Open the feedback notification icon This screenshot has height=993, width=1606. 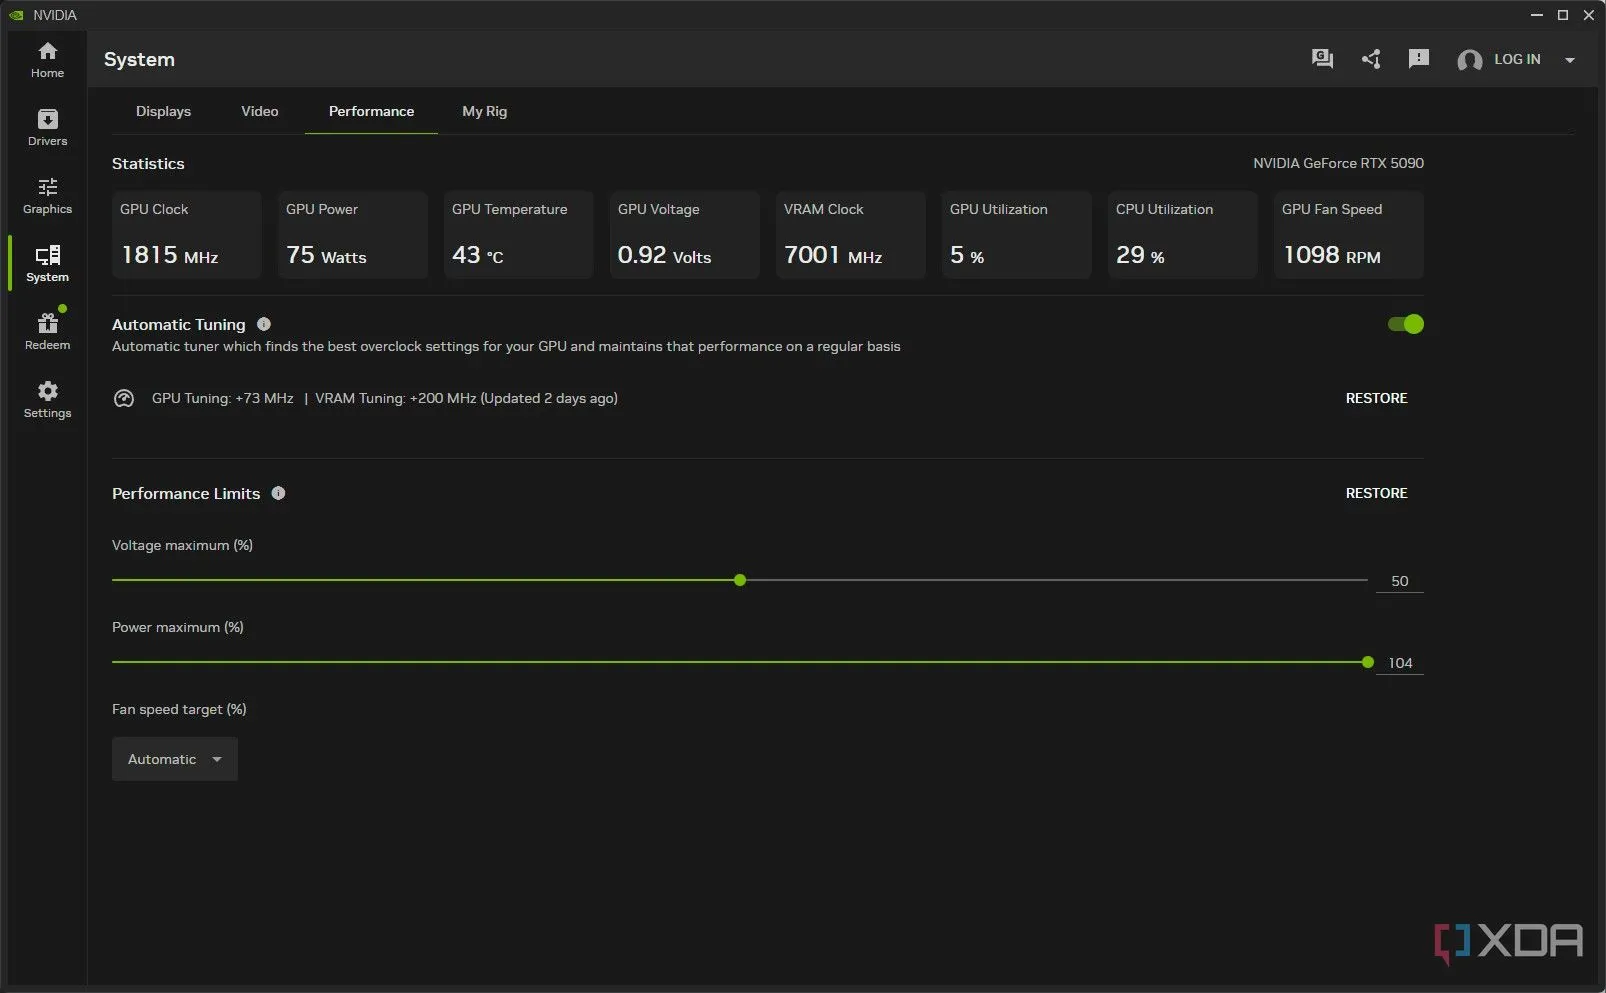[1418, 59]
